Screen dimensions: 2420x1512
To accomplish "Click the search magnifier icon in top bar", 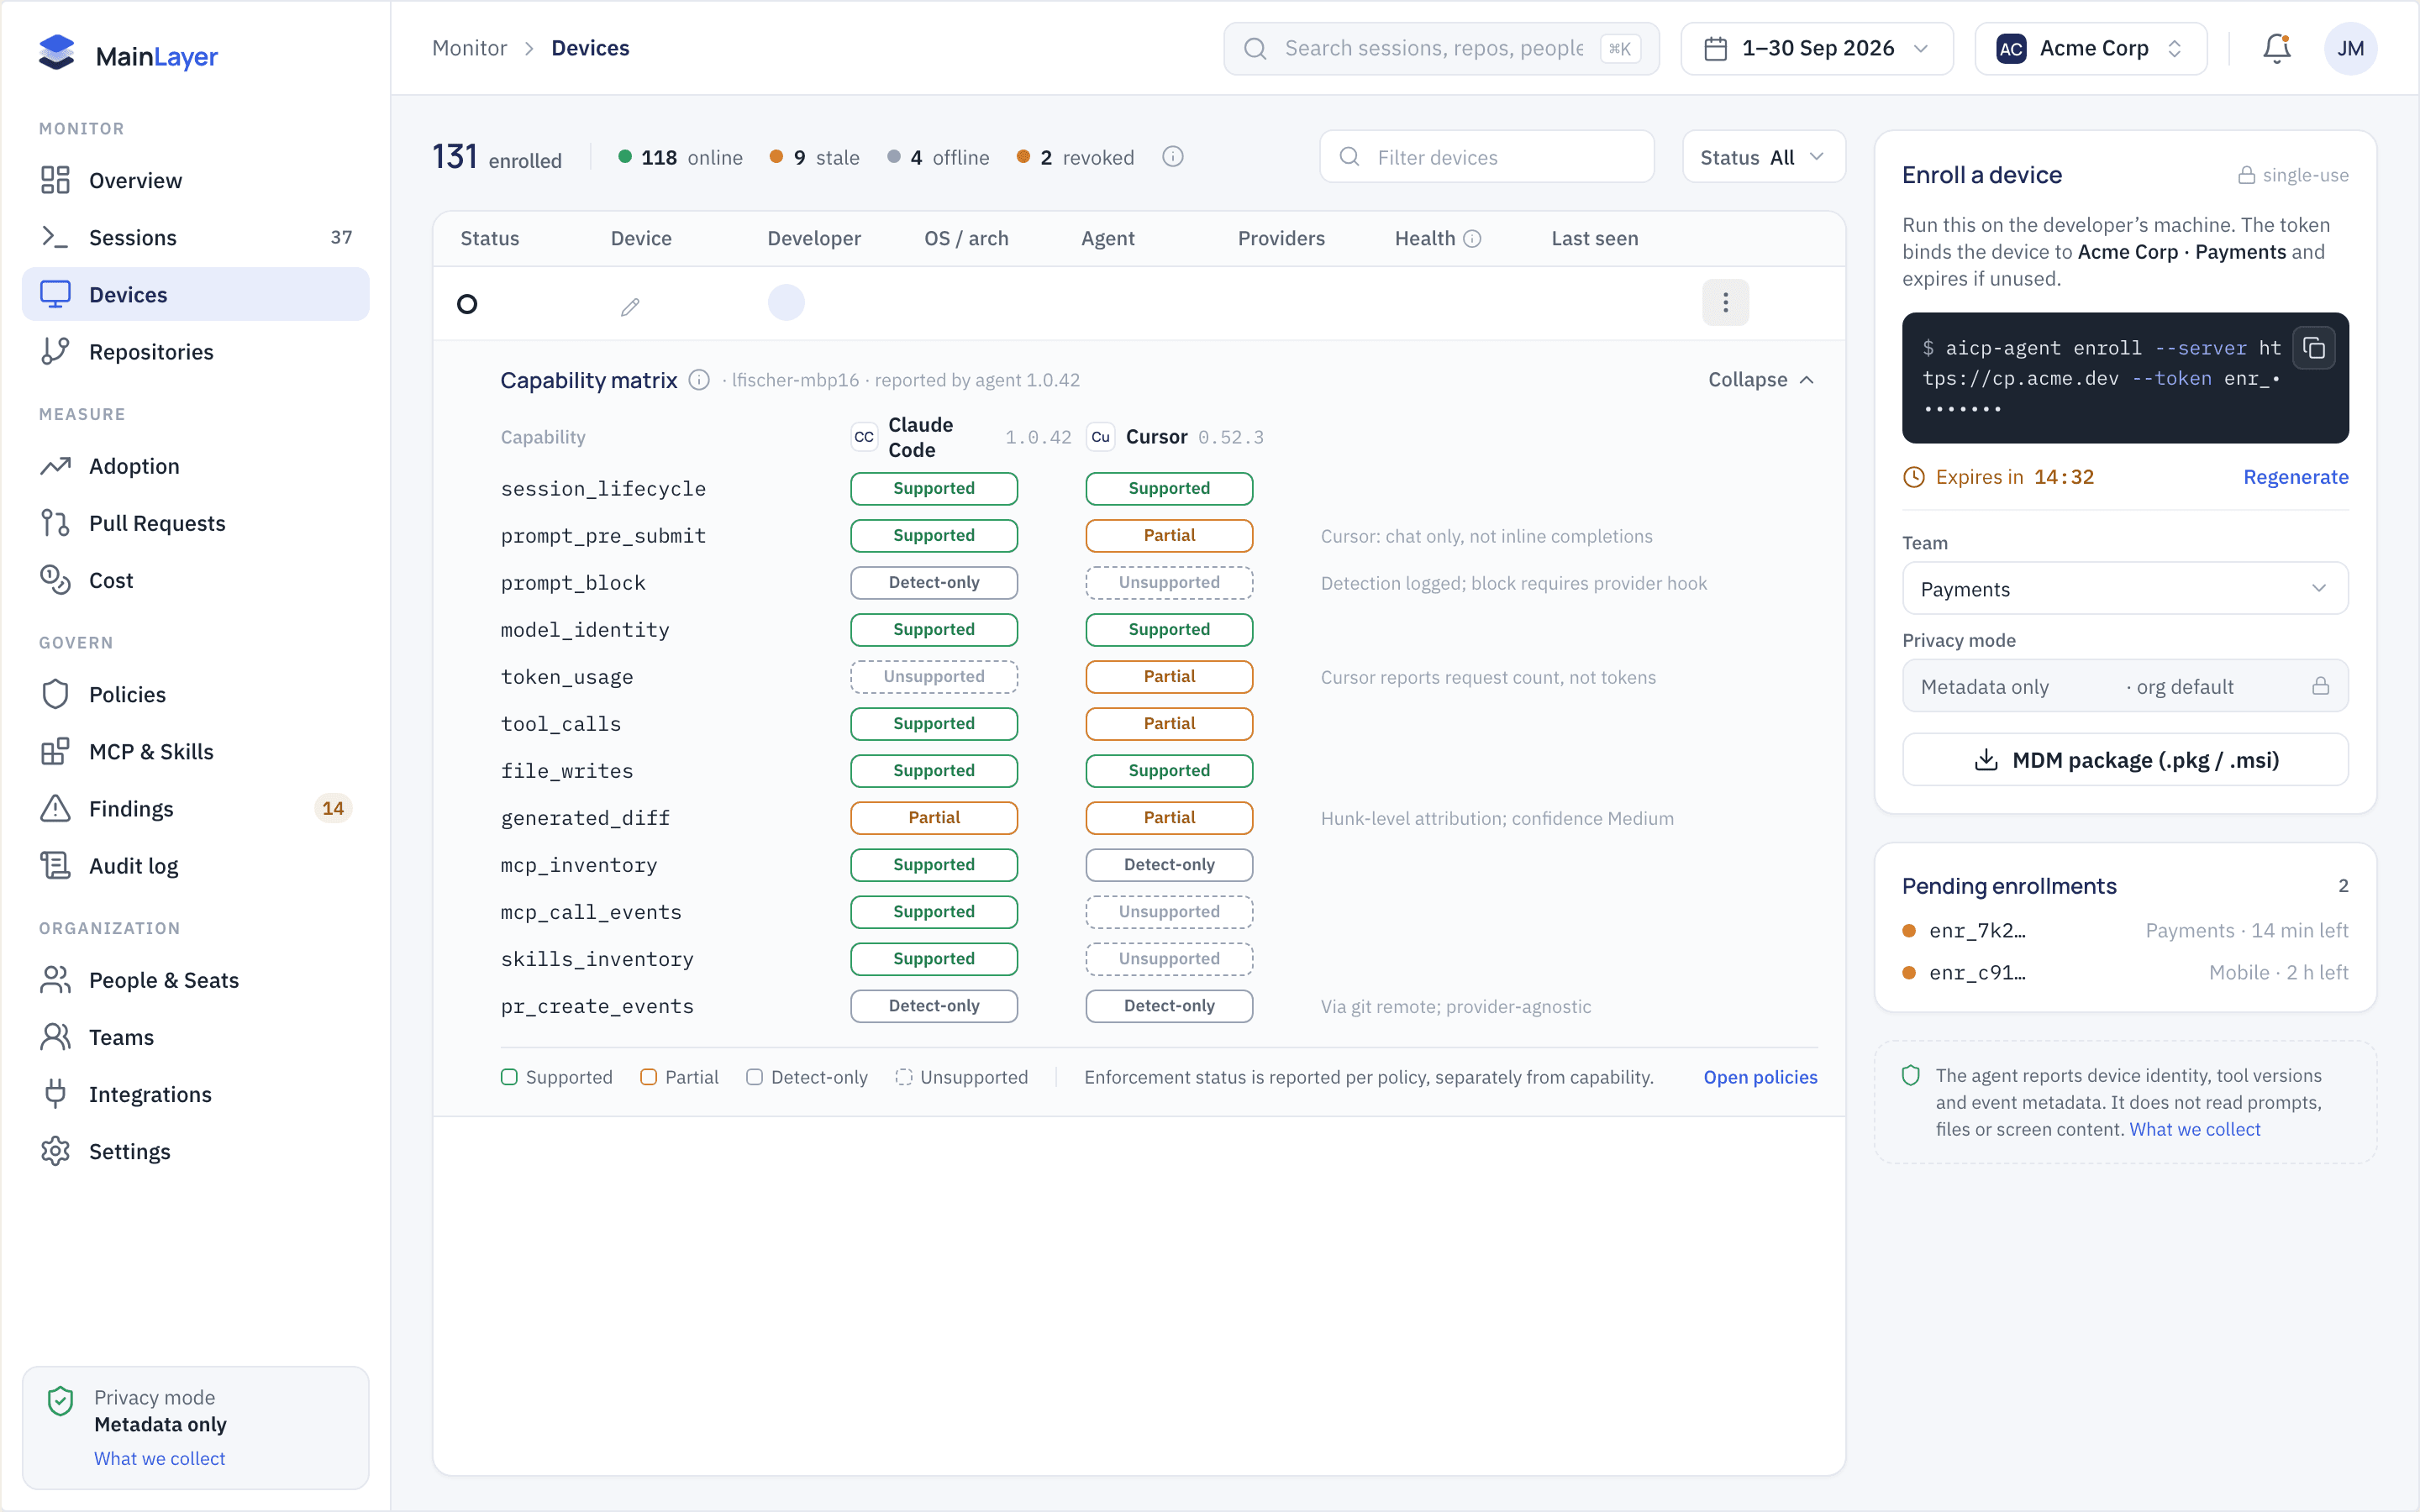I will 1255,48.
